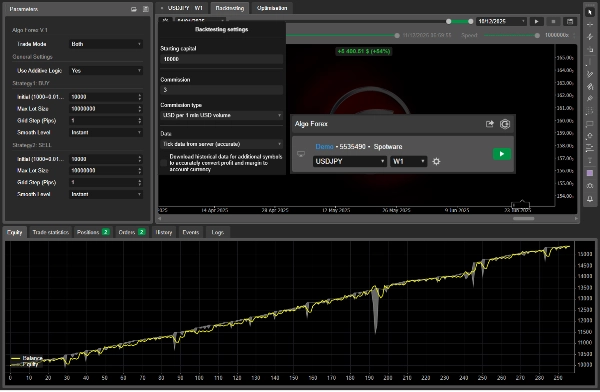Viewport: 600px width, 392px height.
Task: Click the monitor icon left of Demo account
Action: [301, 154]
